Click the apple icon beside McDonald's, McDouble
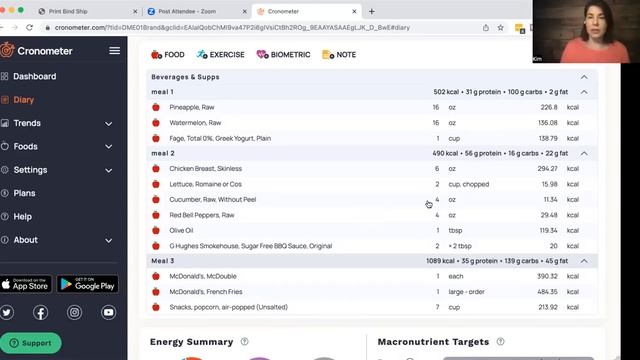 (156, 276)
